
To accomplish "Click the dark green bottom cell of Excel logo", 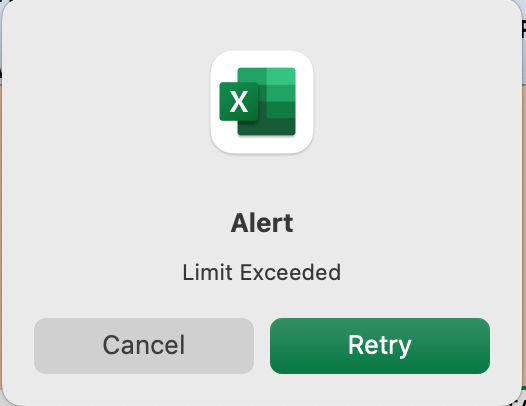I will 266,126.
